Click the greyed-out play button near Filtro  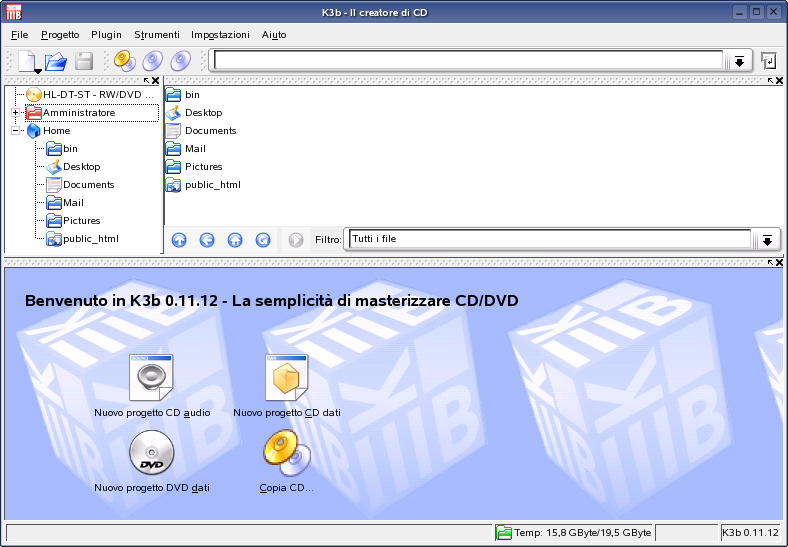[296, 240]
